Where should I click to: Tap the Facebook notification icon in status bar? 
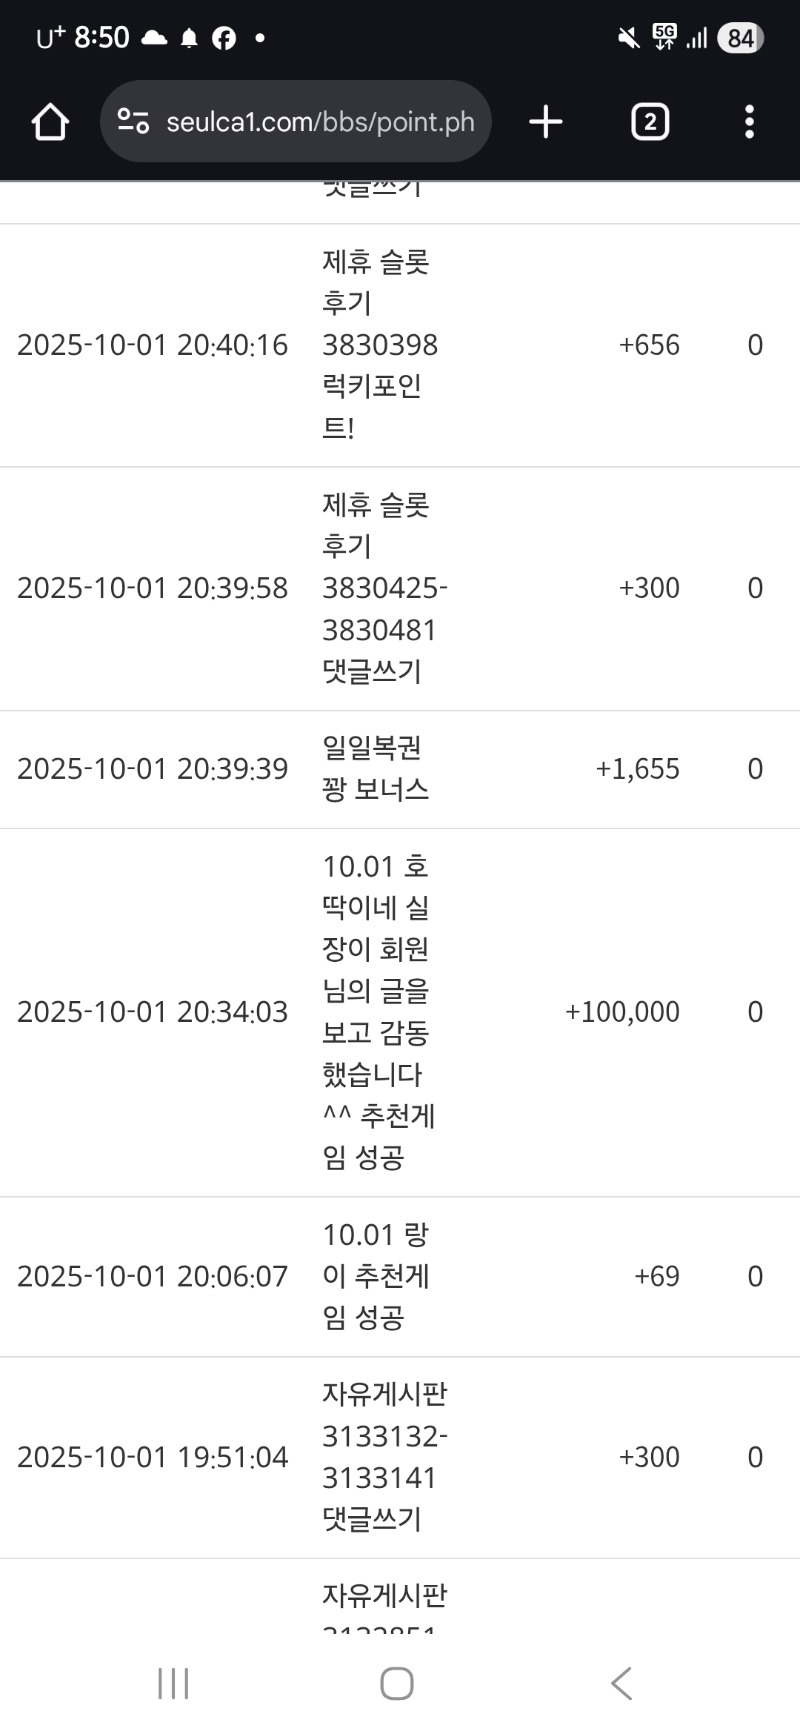pos(224,38)
